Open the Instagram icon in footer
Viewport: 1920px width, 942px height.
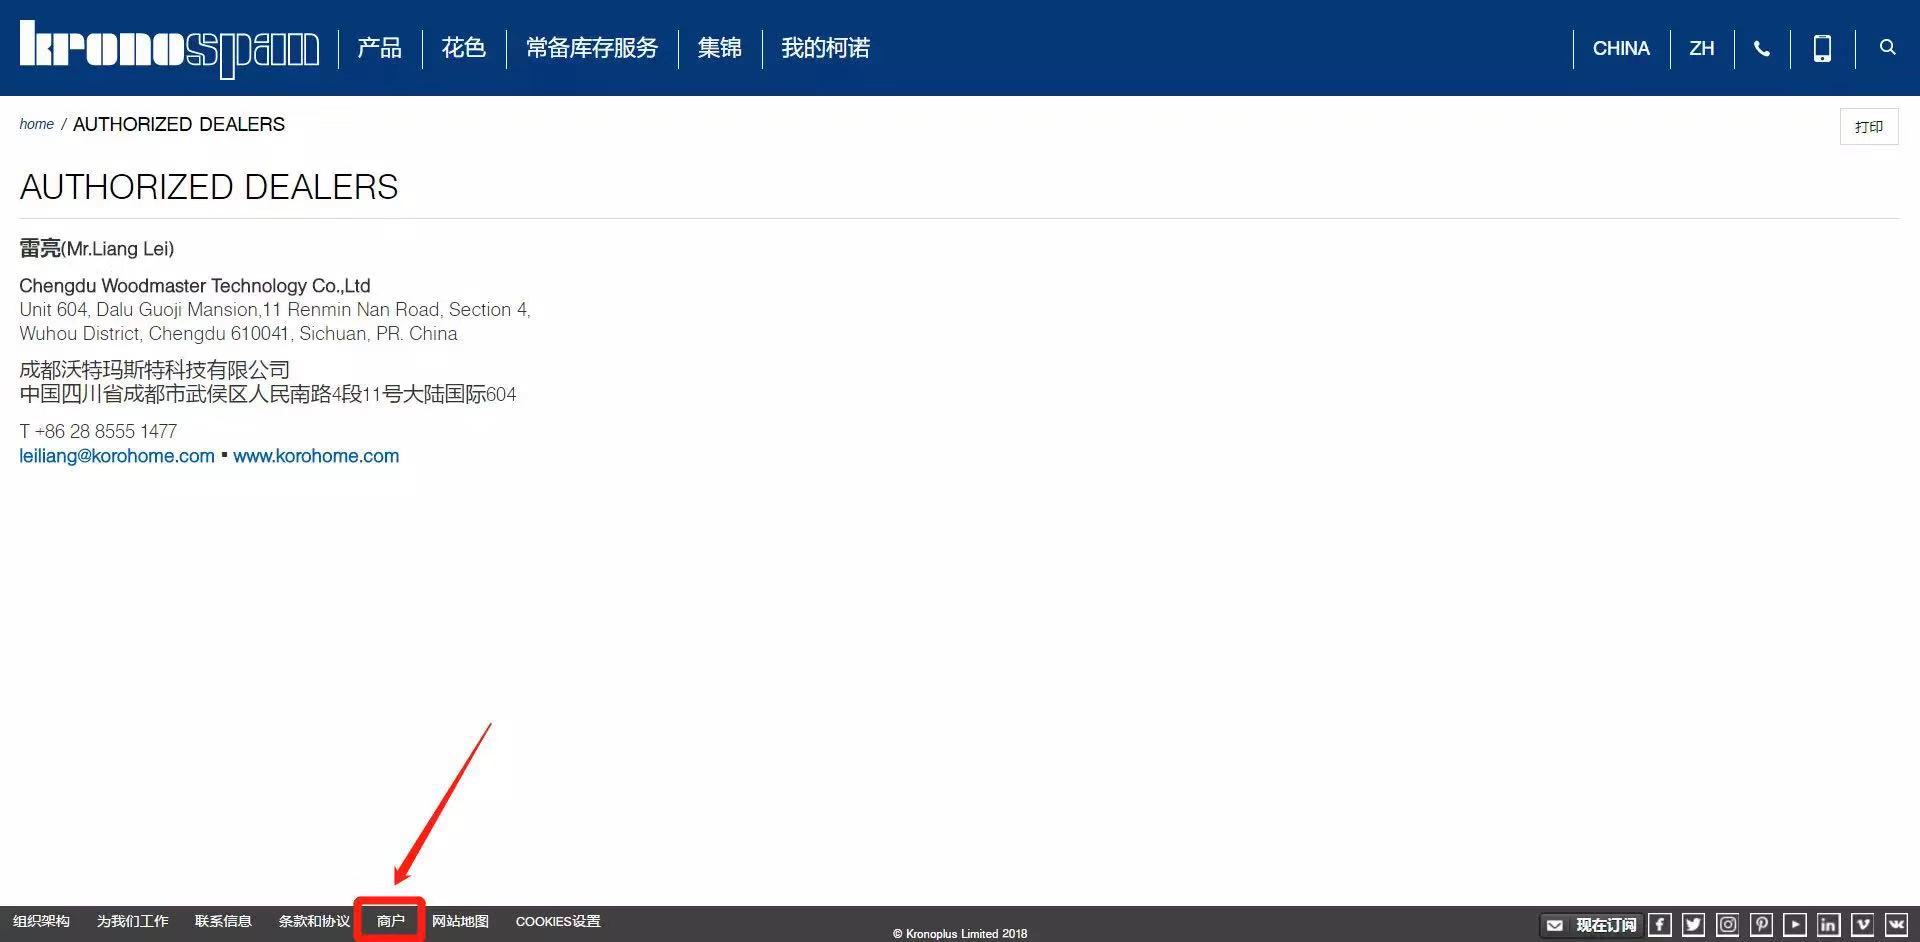[x=1728, y=925]
